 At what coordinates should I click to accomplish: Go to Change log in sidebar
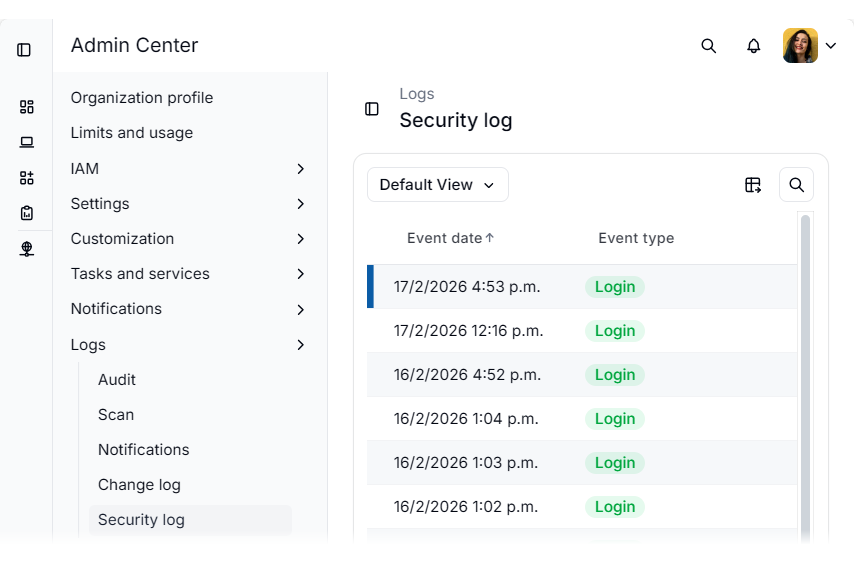(139, 485)
